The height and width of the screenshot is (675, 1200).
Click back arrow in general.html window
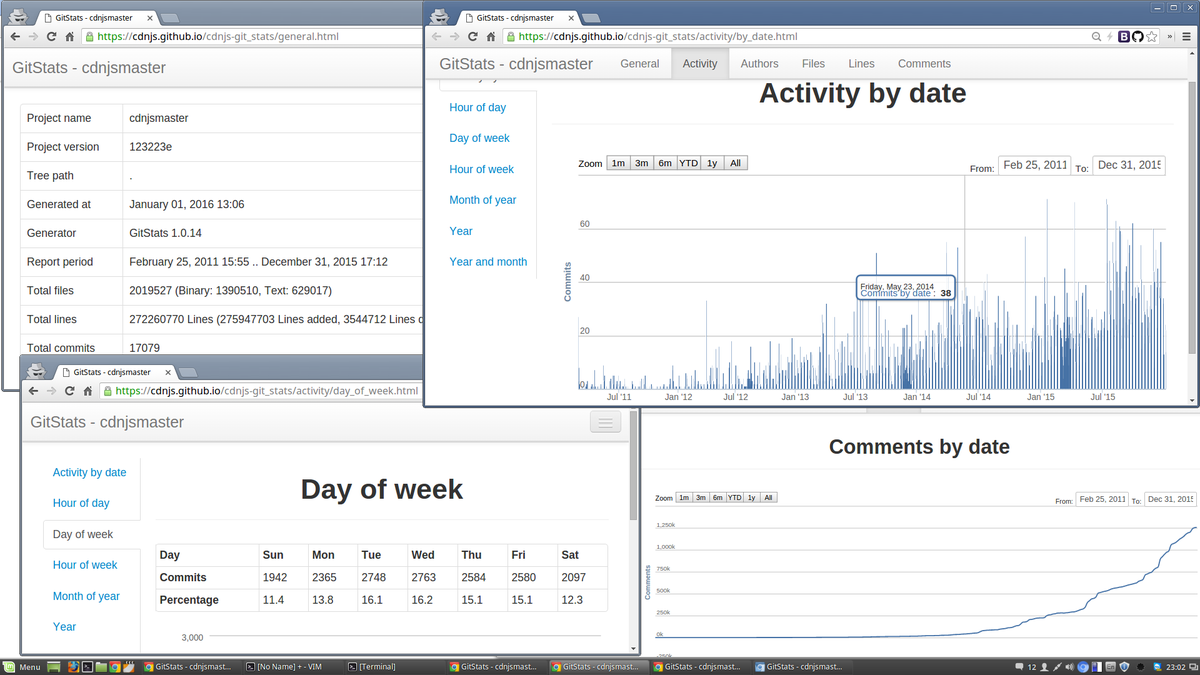(16, 36)
